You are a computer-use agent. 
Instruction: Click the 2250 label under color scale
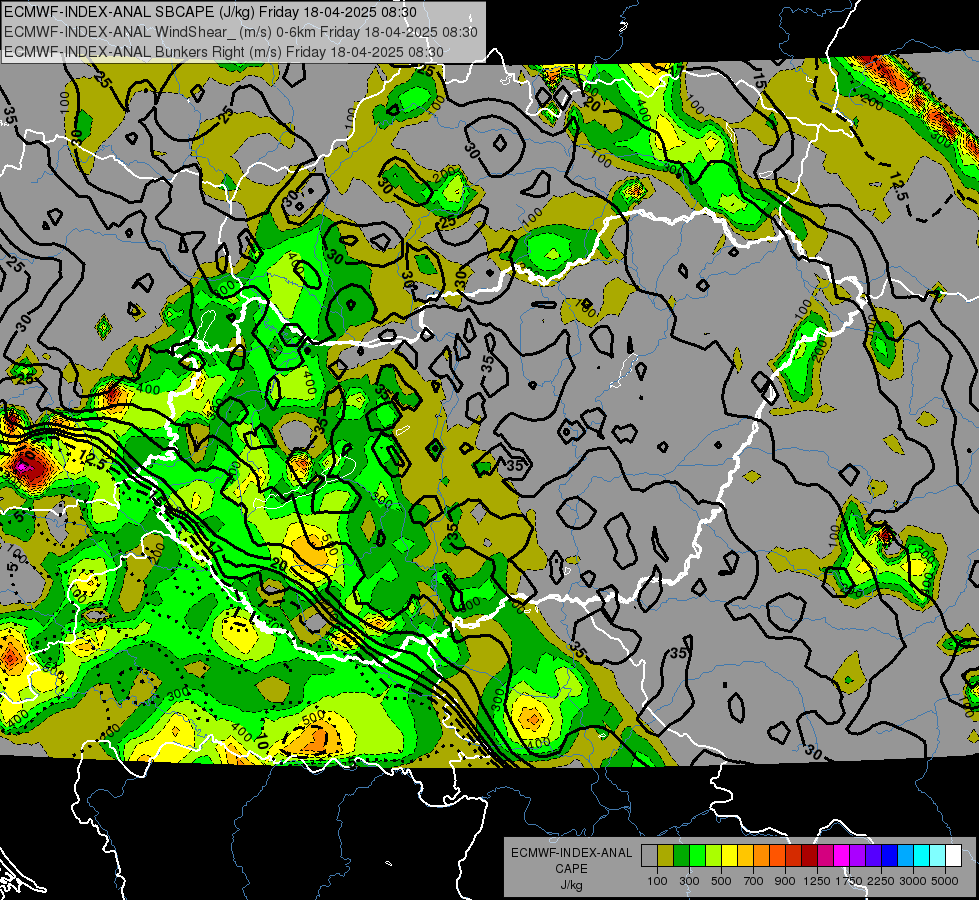click(881, 881)
